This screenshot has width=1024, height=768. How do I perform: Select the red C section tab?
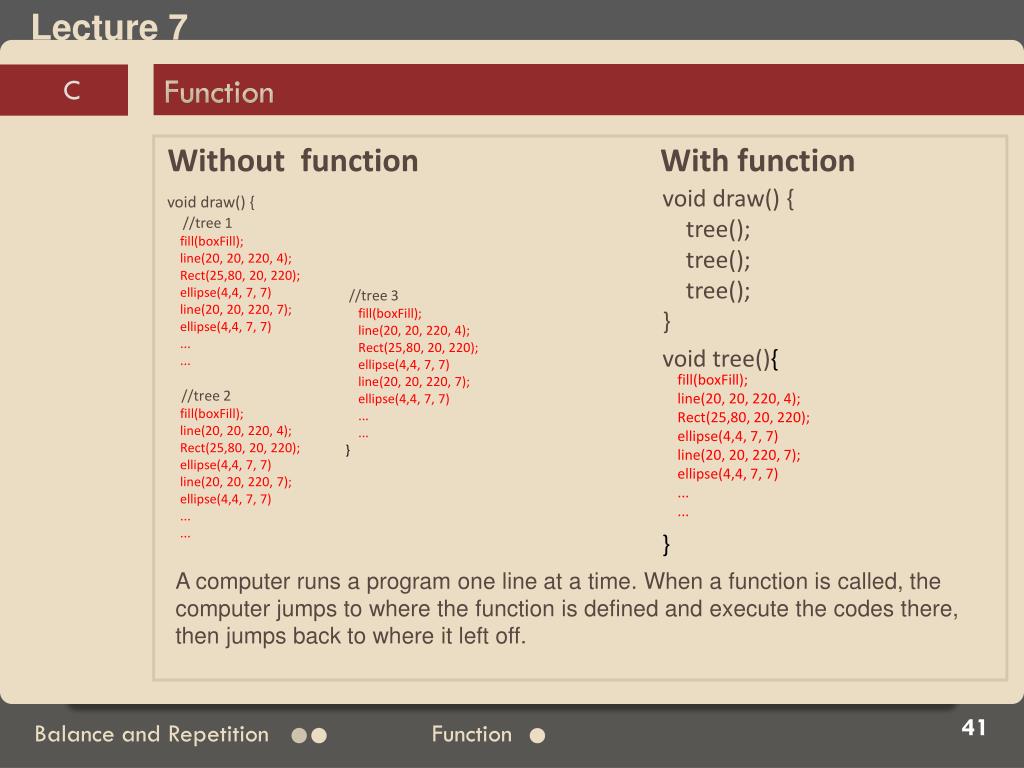tap(64, 90)
